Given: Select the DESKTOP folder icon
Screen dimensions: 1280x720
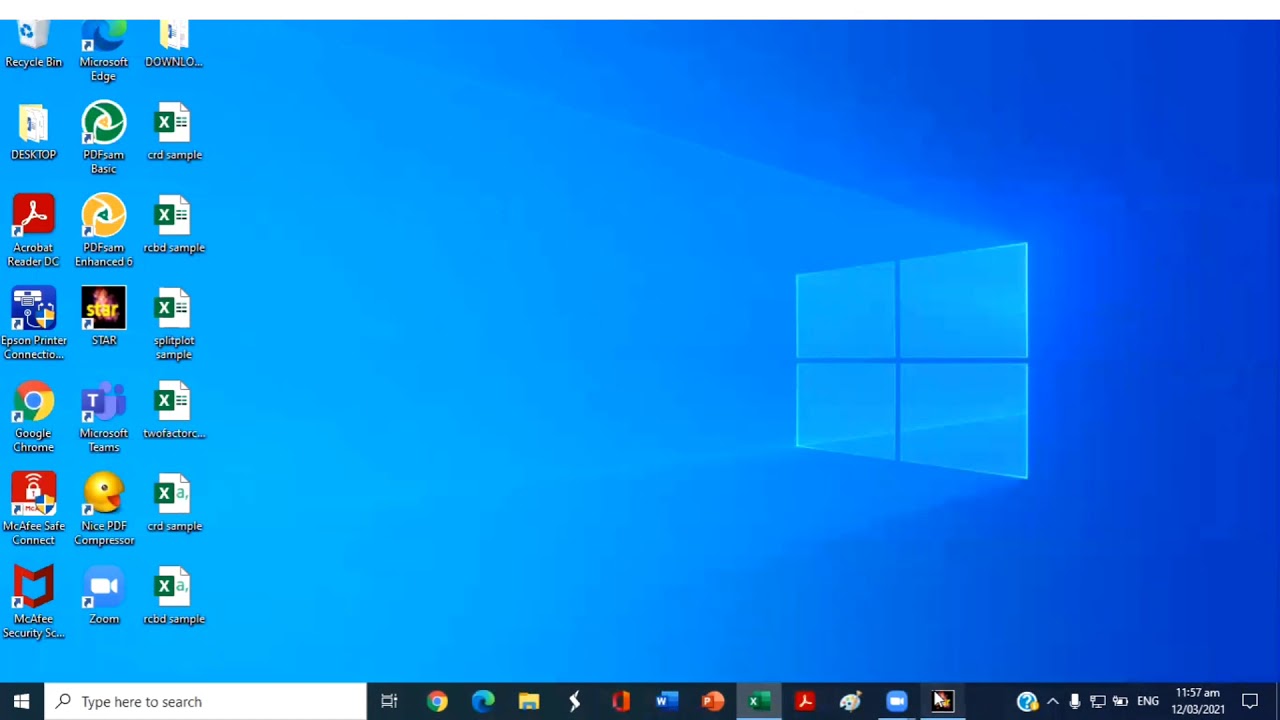Looking at the screenshot, I should coord(33,133).
